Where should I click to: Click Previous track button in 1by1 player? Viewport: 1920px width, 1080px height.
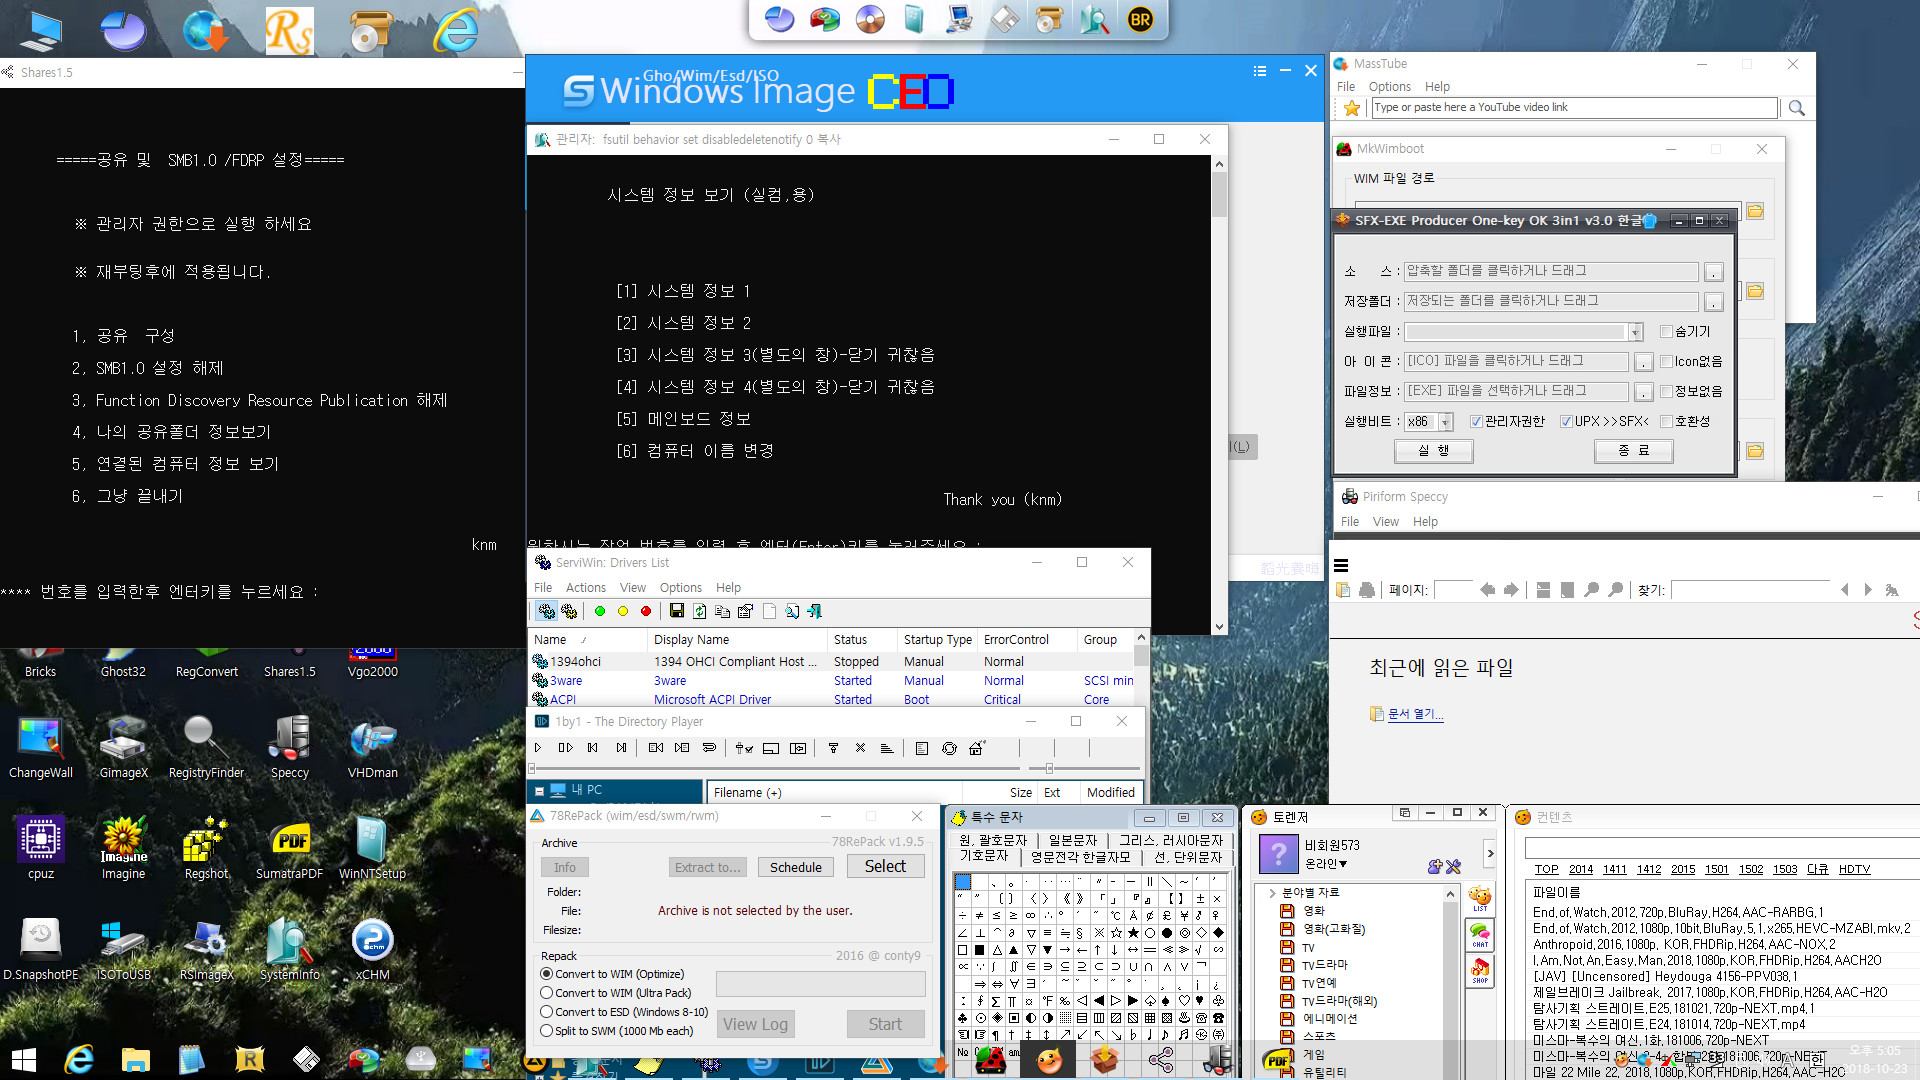pos(593,748)
